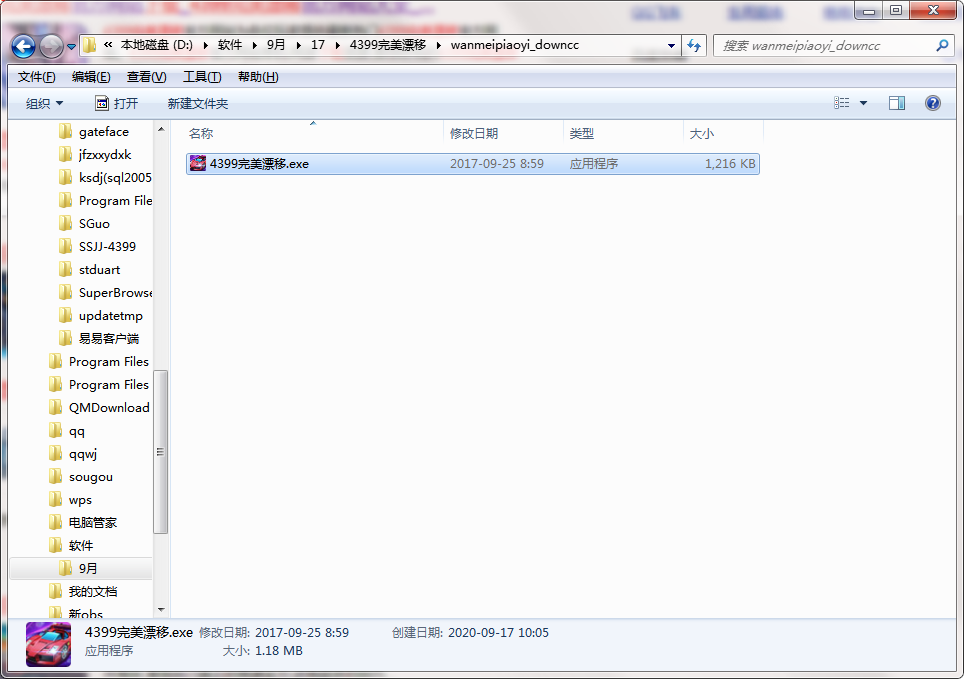Click the navigation pane scrollbar thumb
964x679 pixels.
pyautogui.click(x=160, y=452)
